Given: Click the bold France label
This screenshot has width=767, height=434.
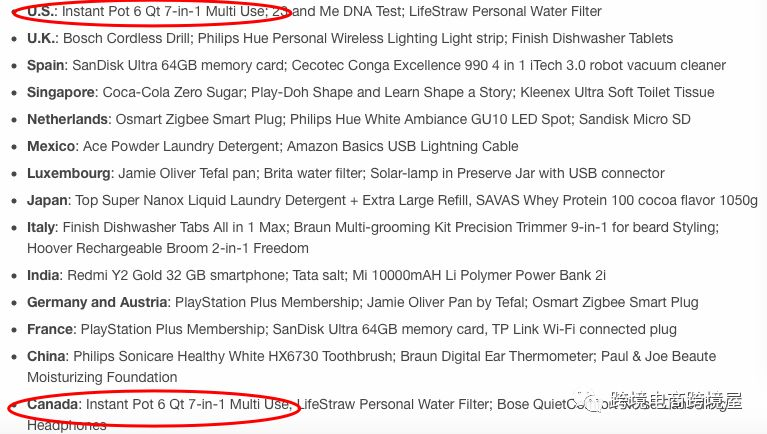Looking at the screenshot, I should [50, 329].
